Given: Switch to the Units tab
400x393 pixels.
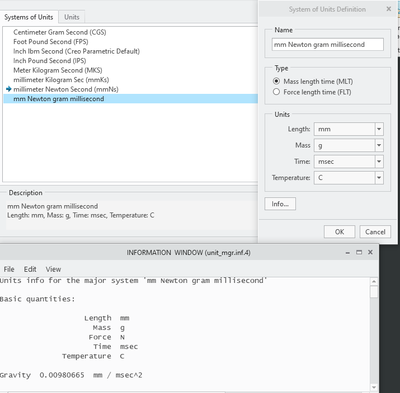Looking at the screenshot, I should click(72, 17).
